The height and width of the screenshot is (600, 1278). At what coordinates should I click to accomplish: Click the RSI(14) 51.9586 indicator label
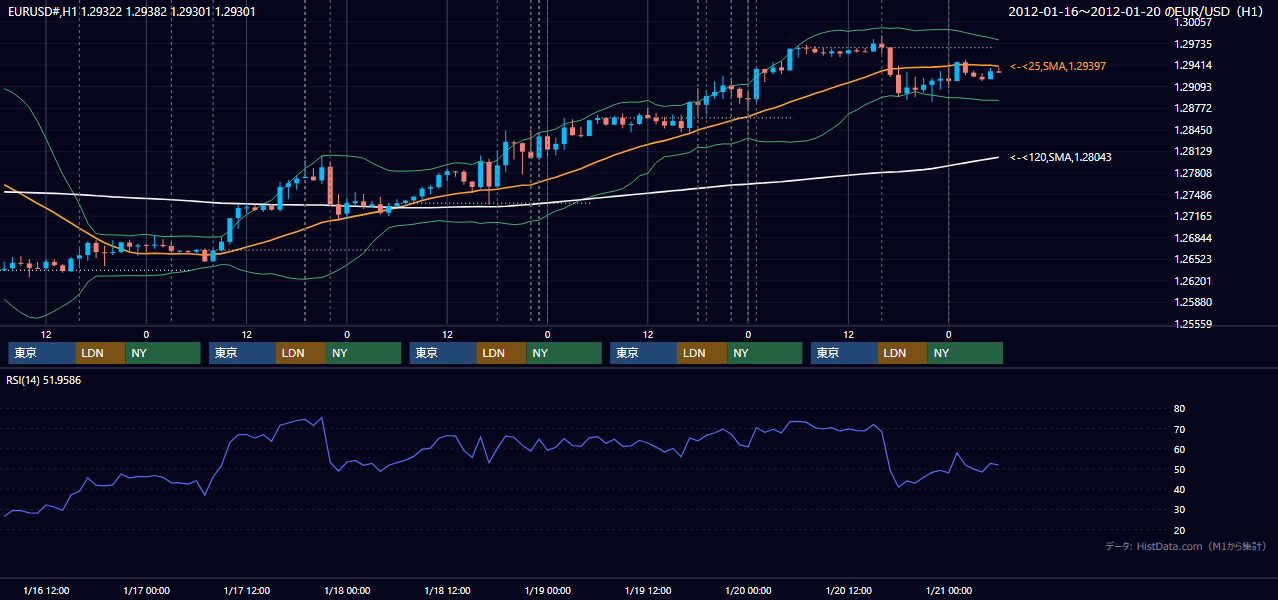(44, 380)
